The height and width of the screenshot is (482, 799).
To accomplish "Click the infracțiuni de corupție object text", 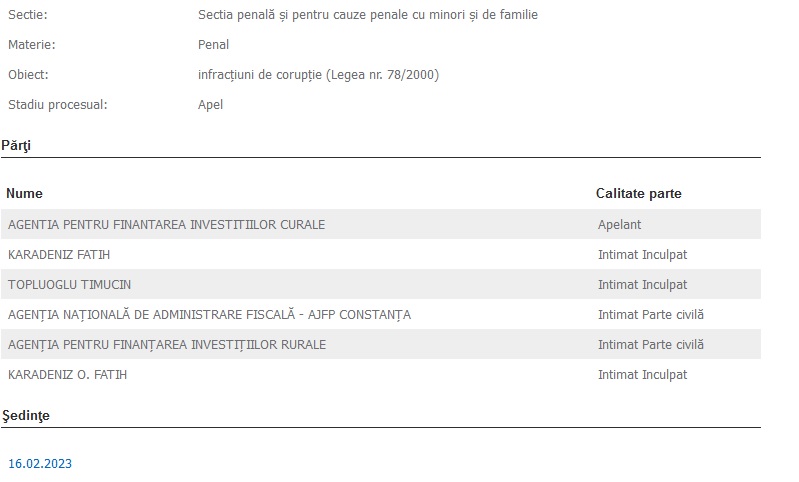I will coord(318,75).
